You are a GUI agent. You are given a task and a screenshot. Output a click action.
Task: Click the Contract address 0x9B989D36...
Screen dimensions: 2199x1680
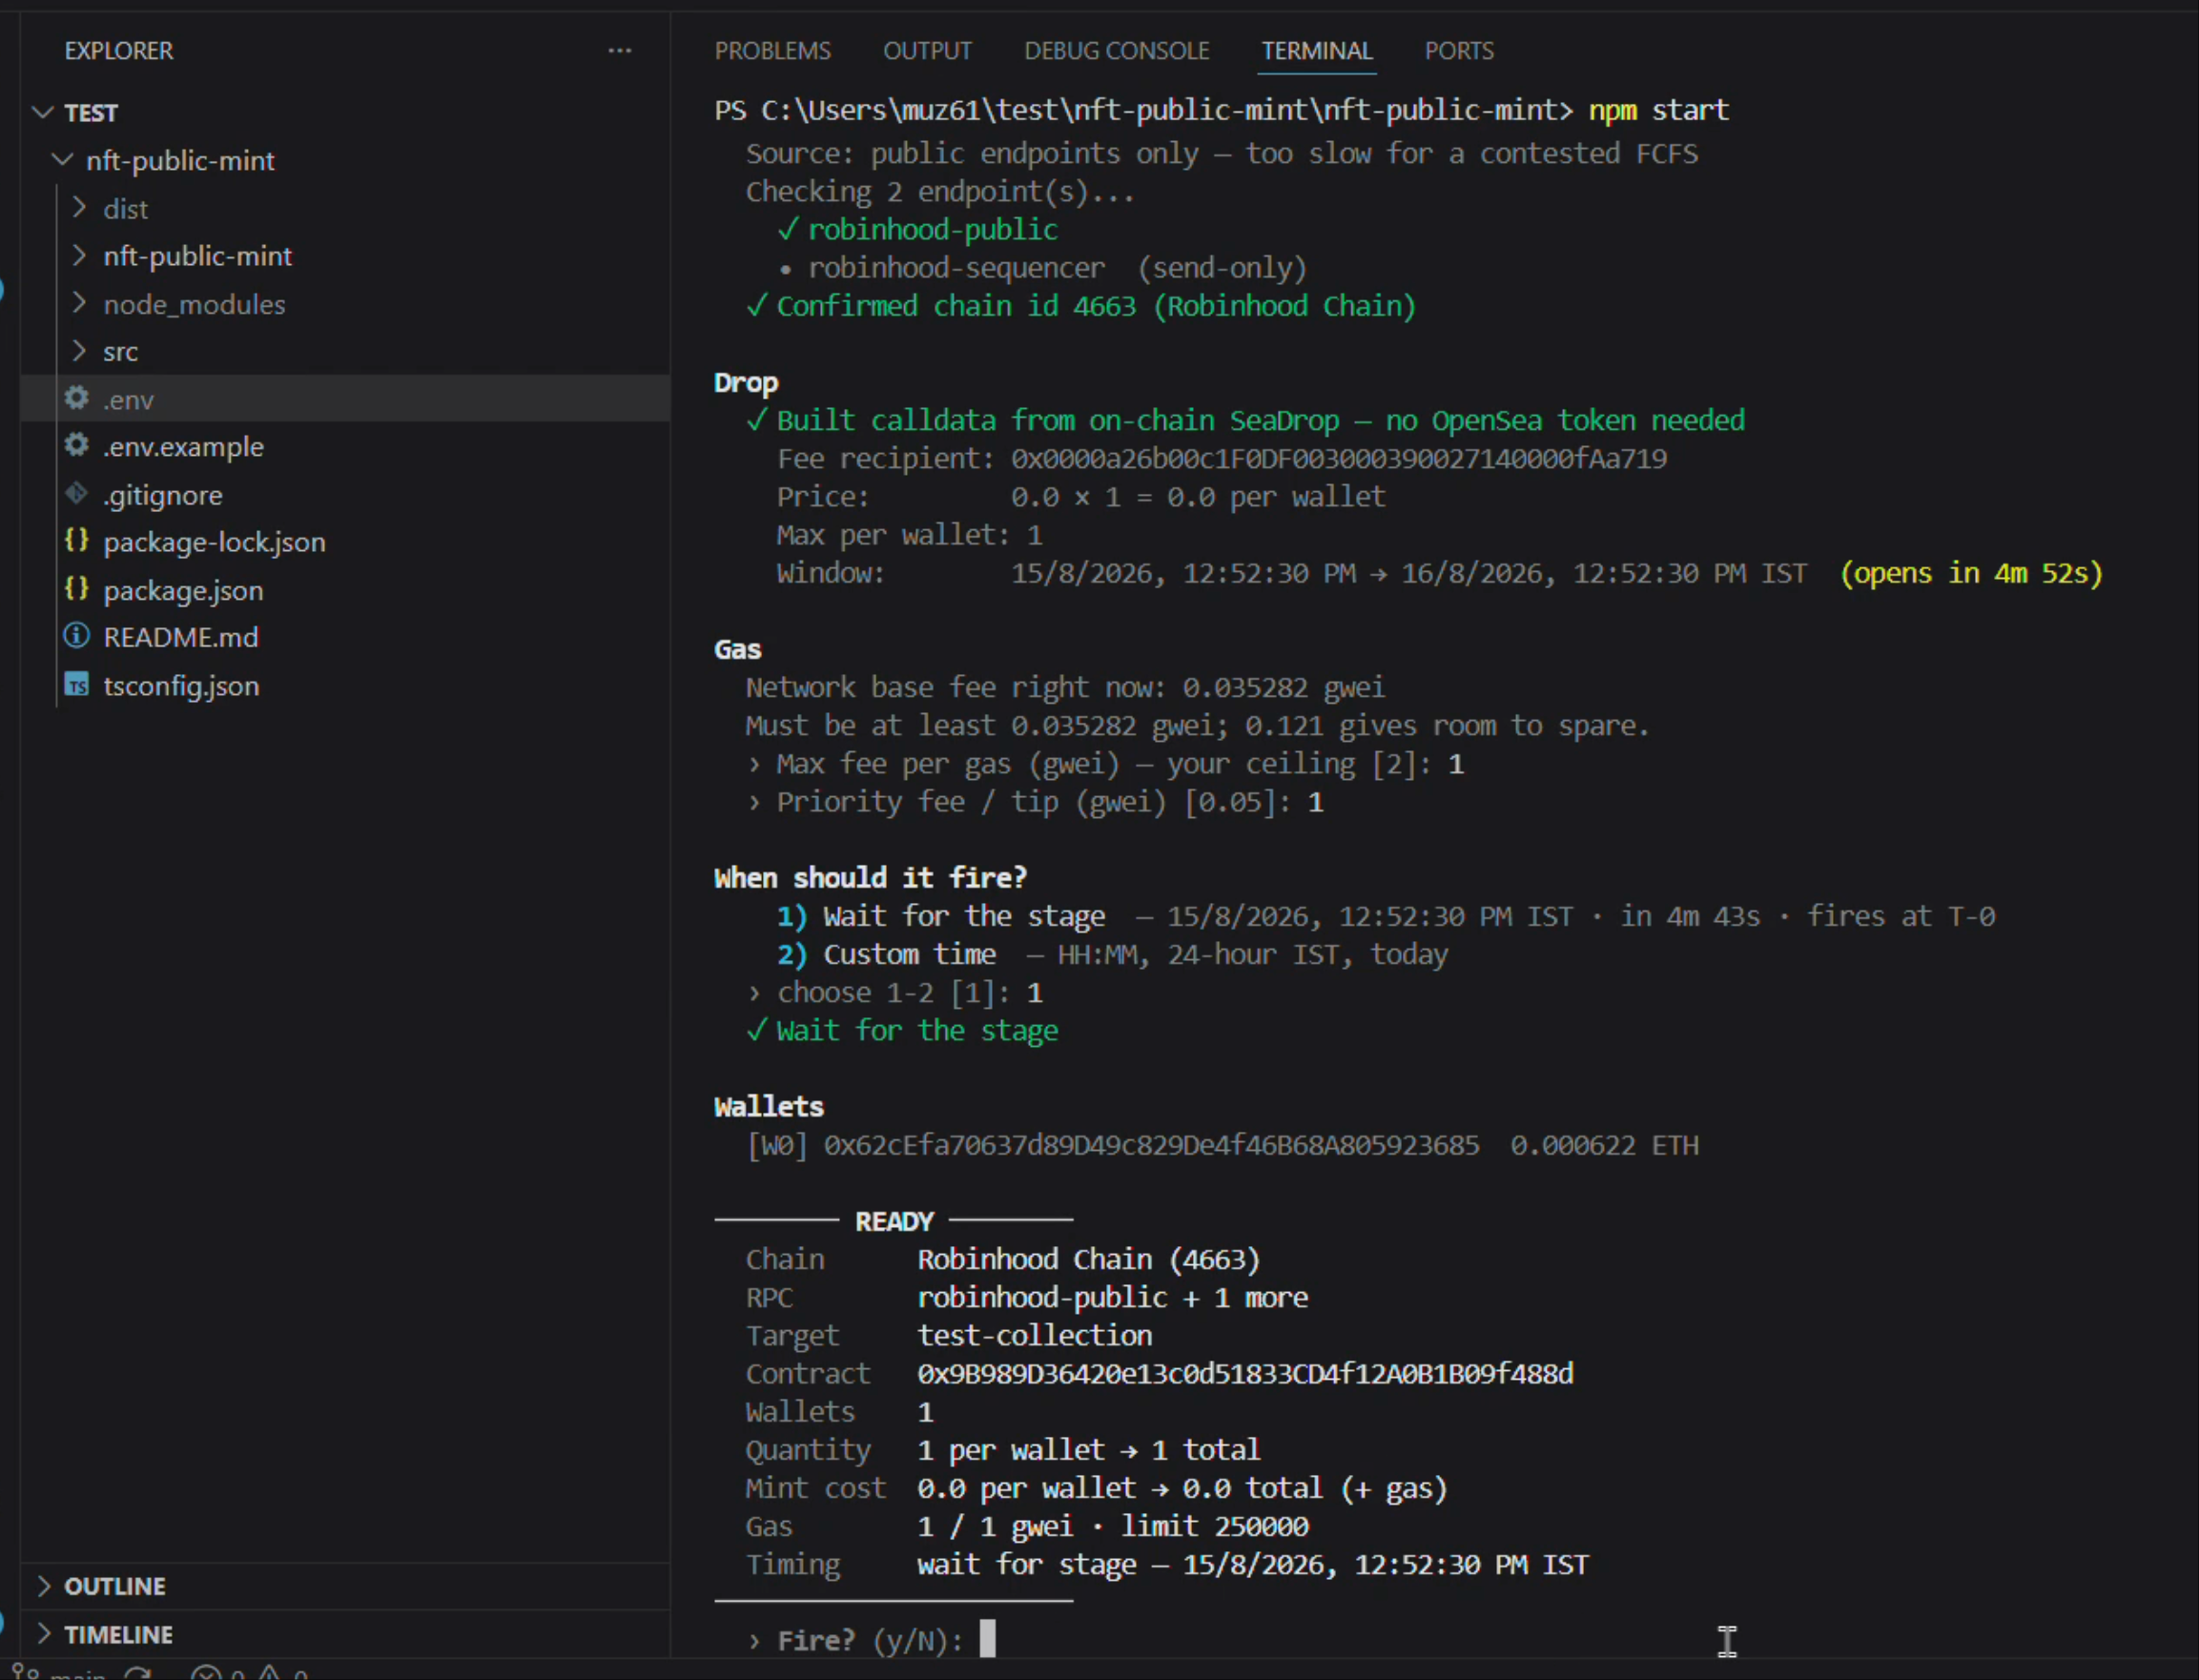point(1245,1374)
